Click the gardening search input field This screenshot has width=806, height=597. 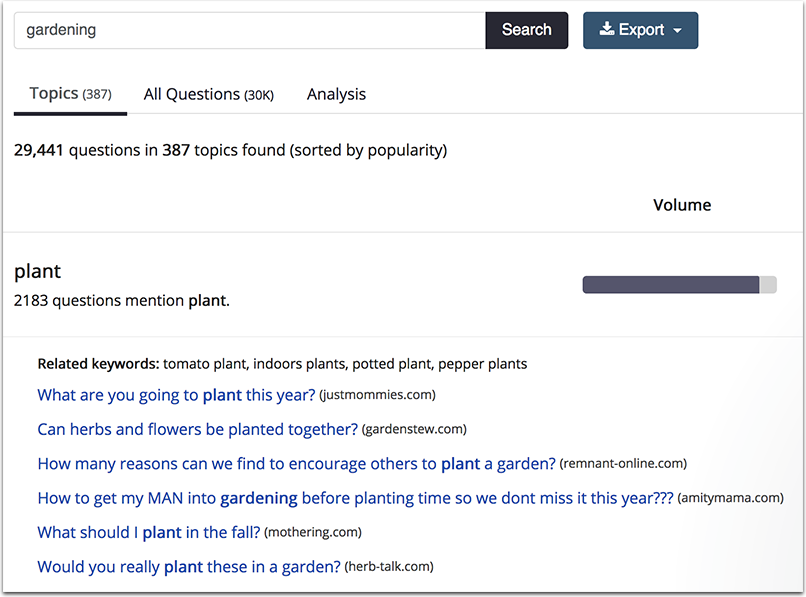249,30
